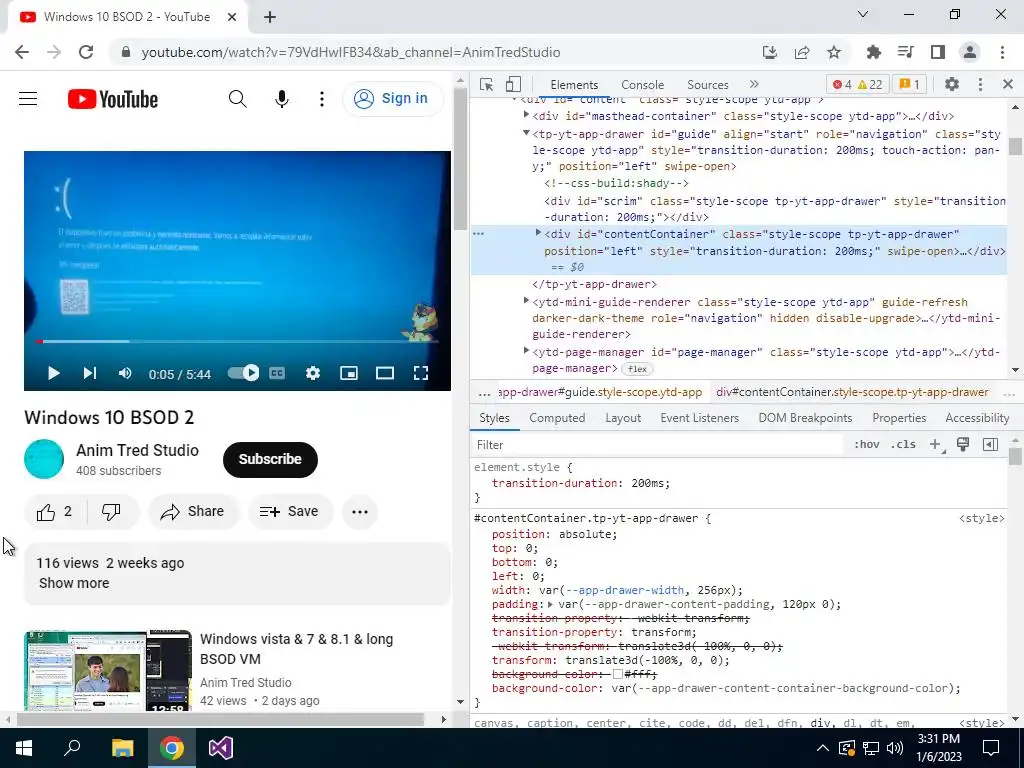Screen dimensions: 1024x768
Task: Select div#contentContainer in the breadcrumb
Action: pos(852,392)
